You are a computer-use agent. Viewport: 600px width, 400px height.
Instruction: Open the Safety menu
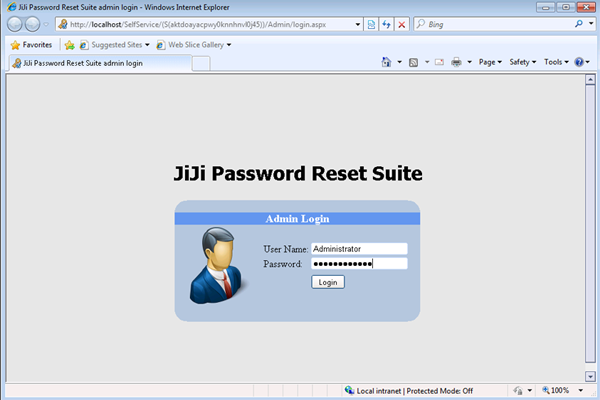coord(523,62)
